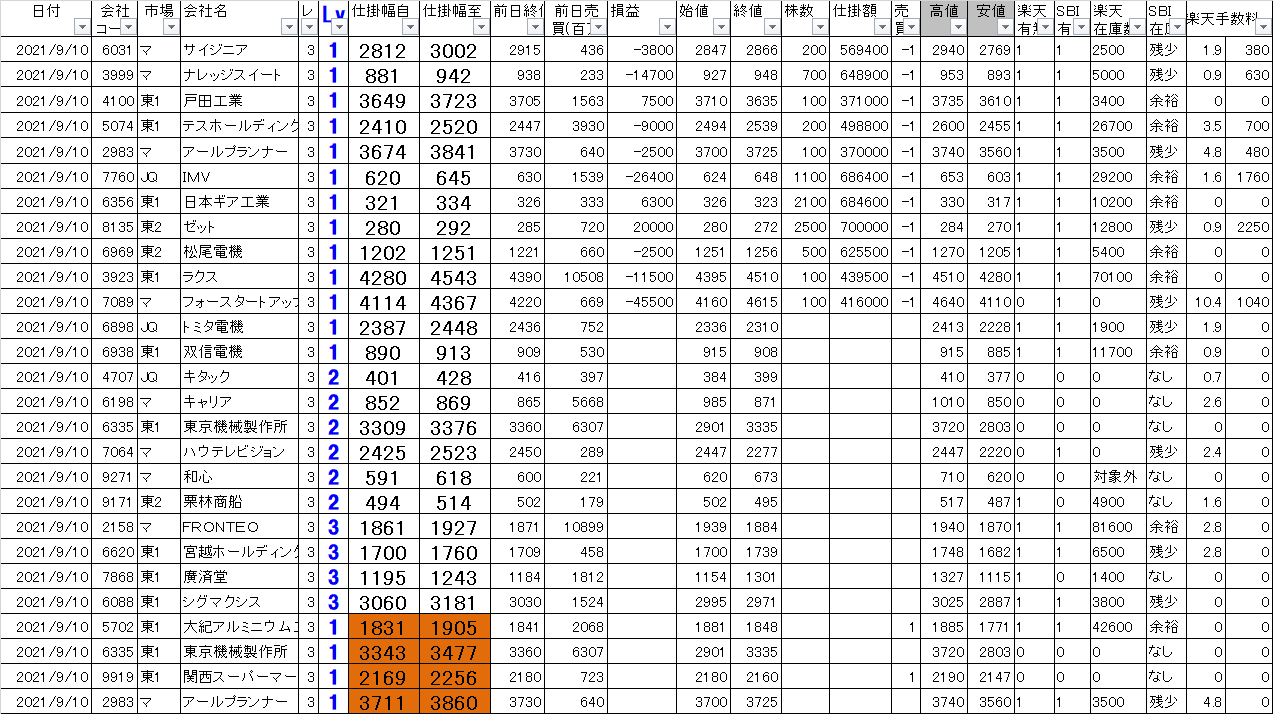Open the 楽天在庫数 column filter dropdown
The image size is (1273, 714).
click(x=1137, y=29)
